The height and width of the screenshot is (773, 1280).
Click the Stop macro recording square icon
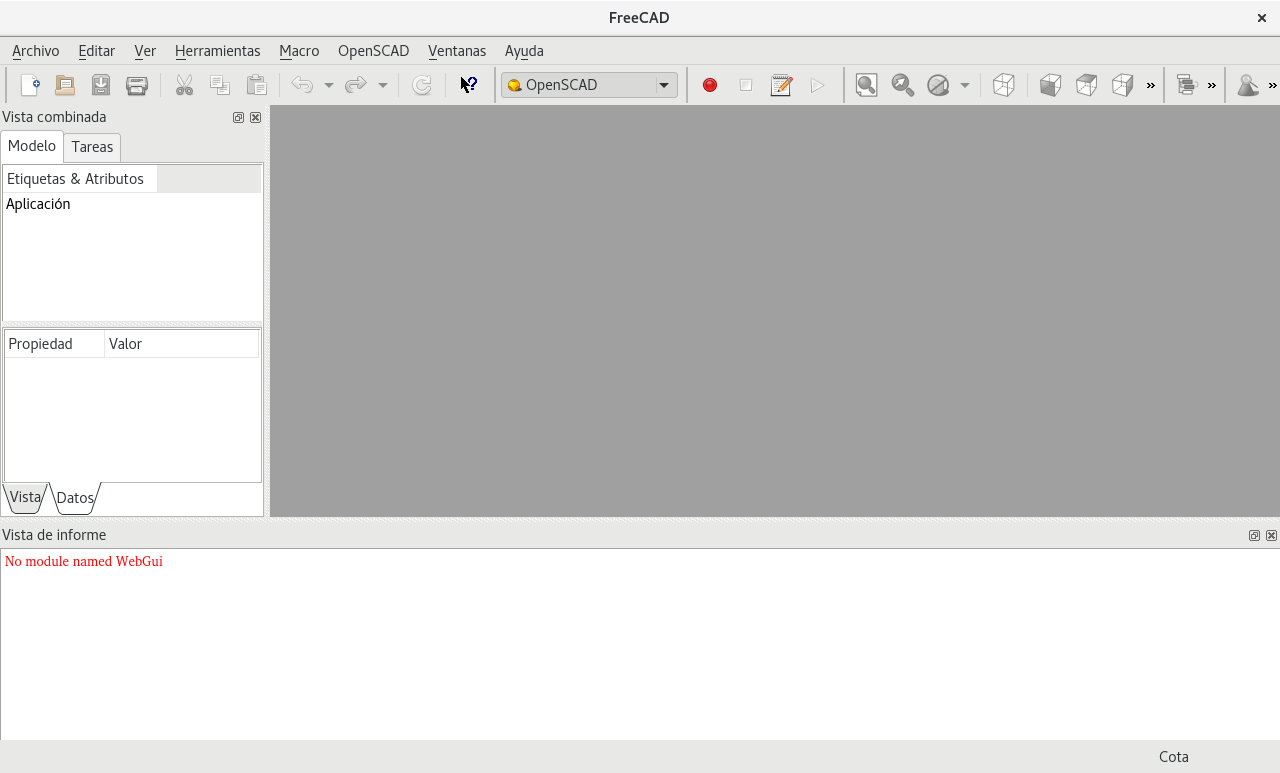746,85
